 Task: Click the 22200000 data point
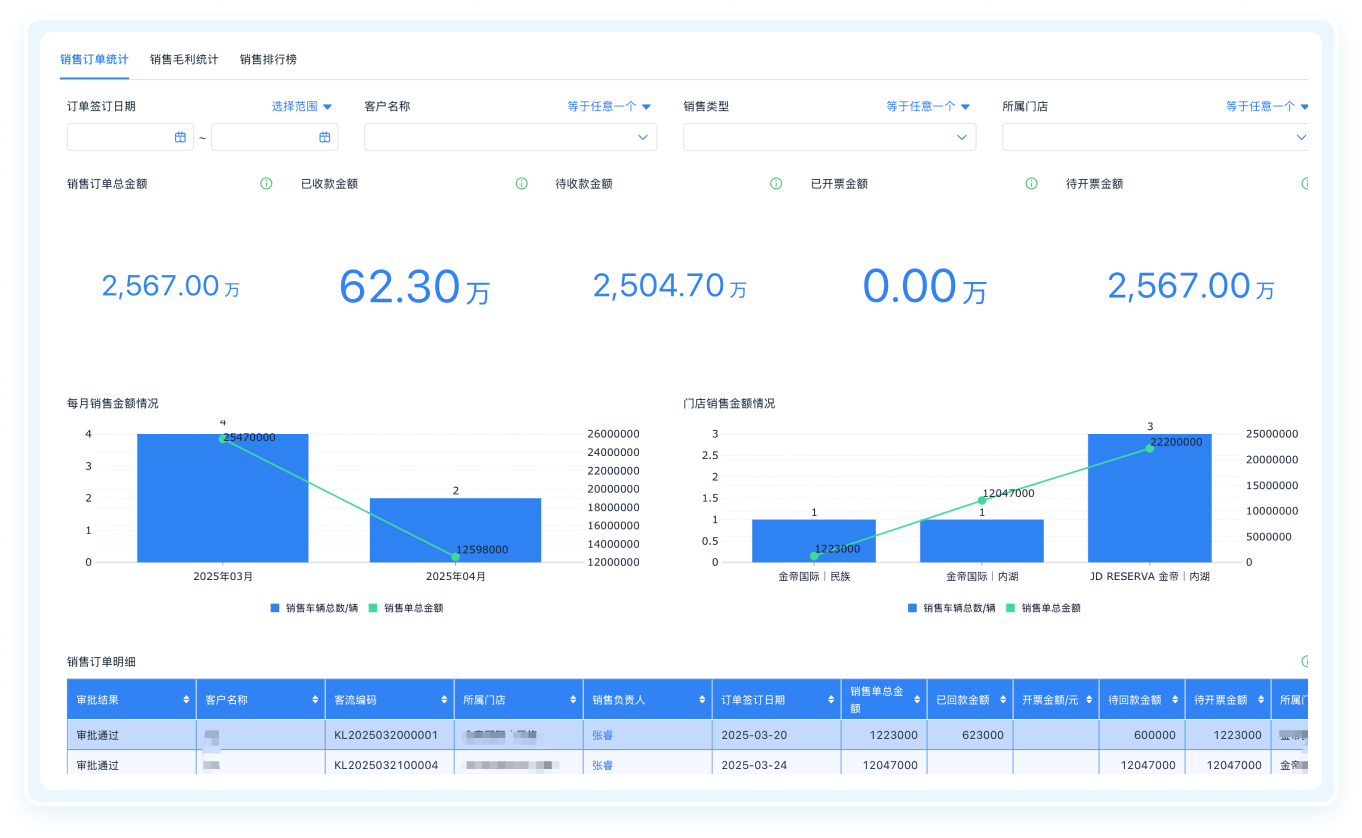click(x=1150, y=448)
